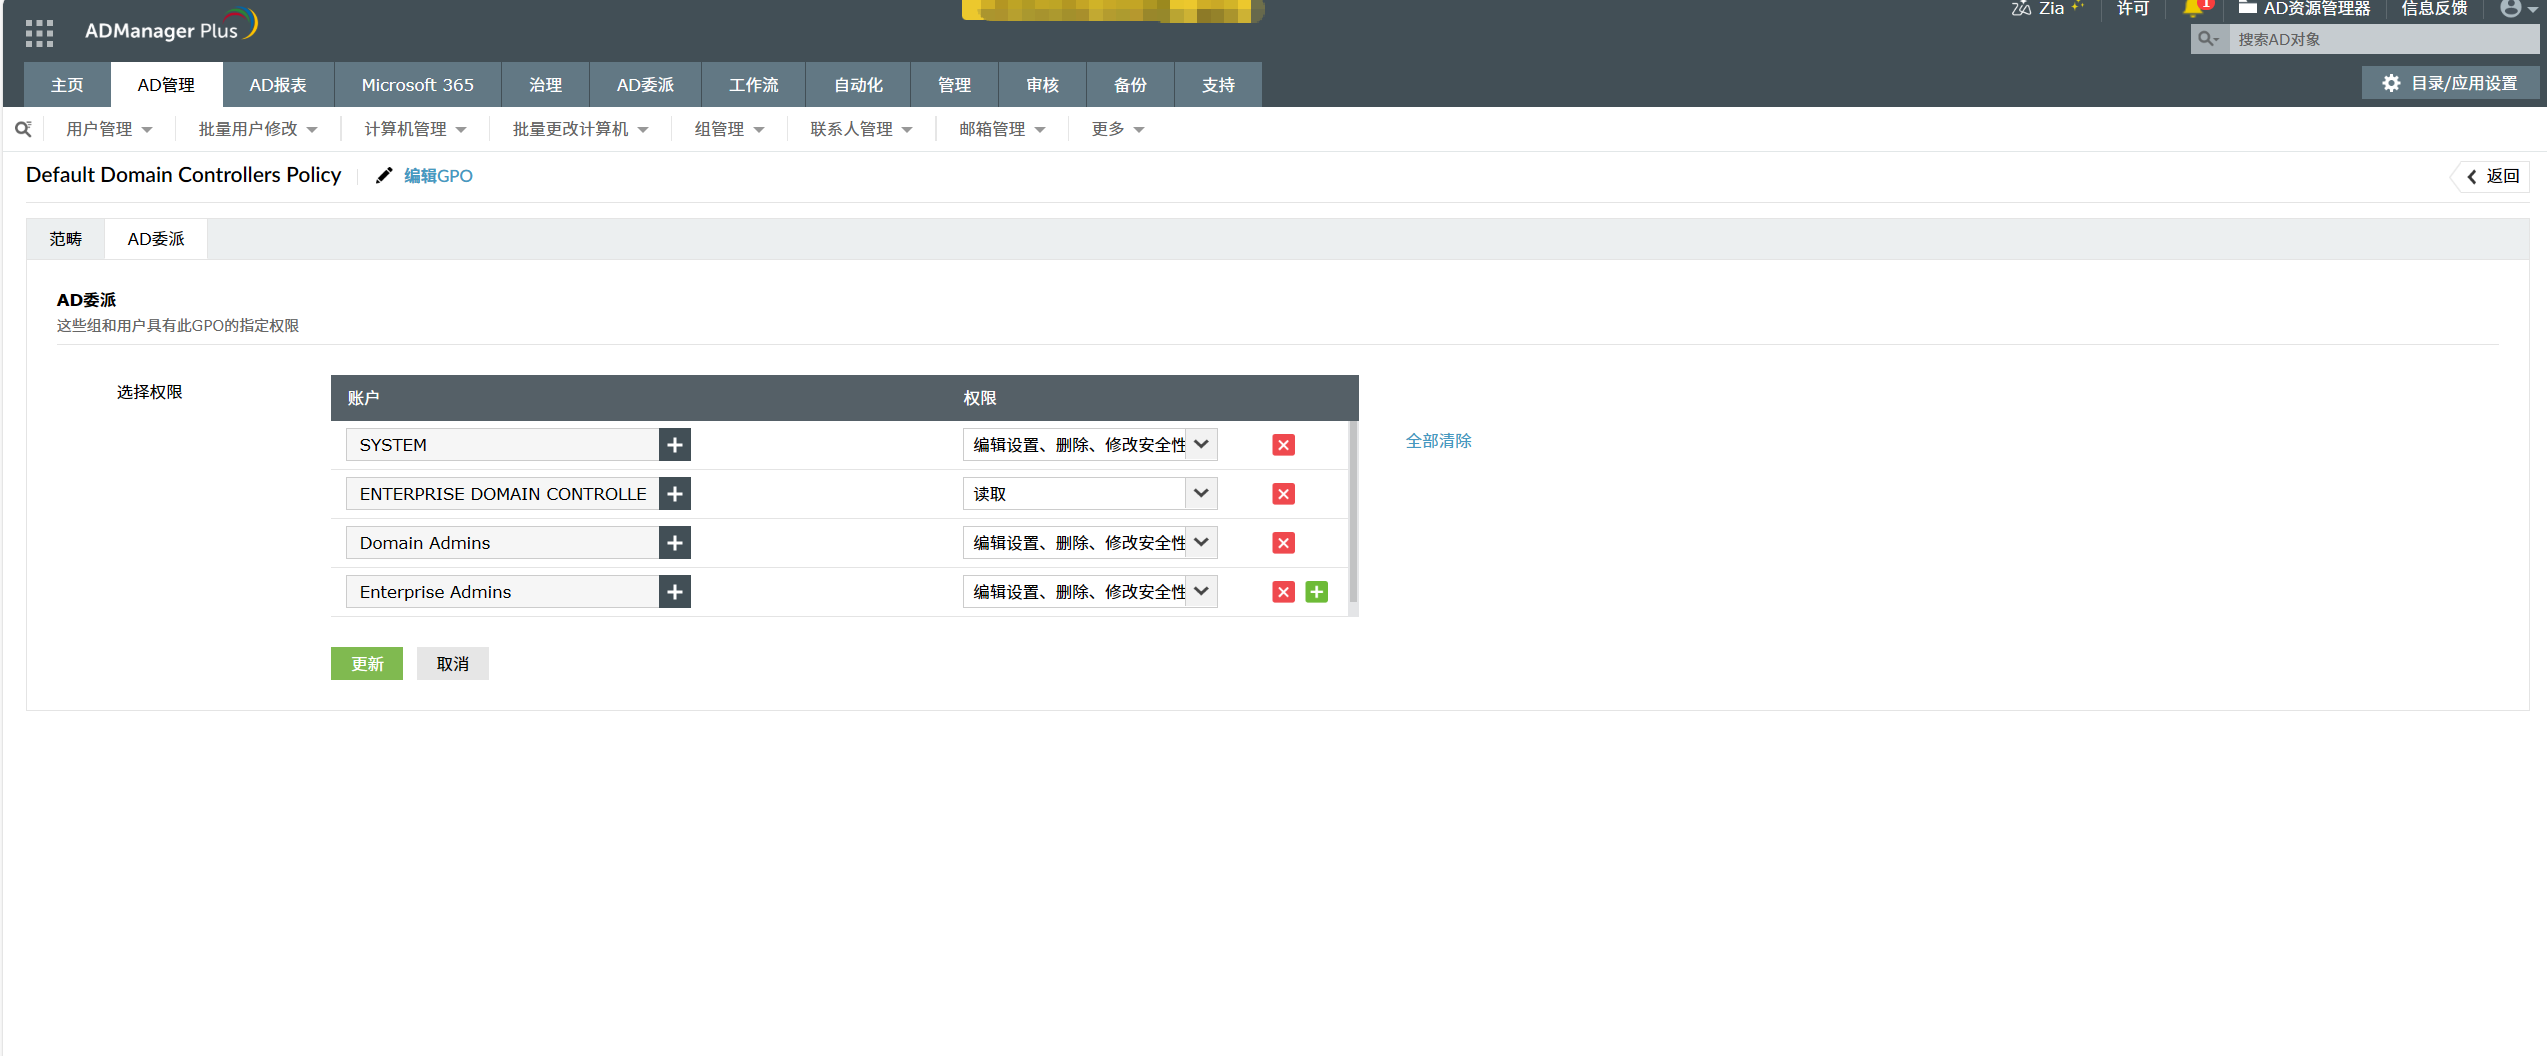This screenshot has width=2547, height=1056.
Task: Add account with plus button in SYSTEM row
Action: 675,445
